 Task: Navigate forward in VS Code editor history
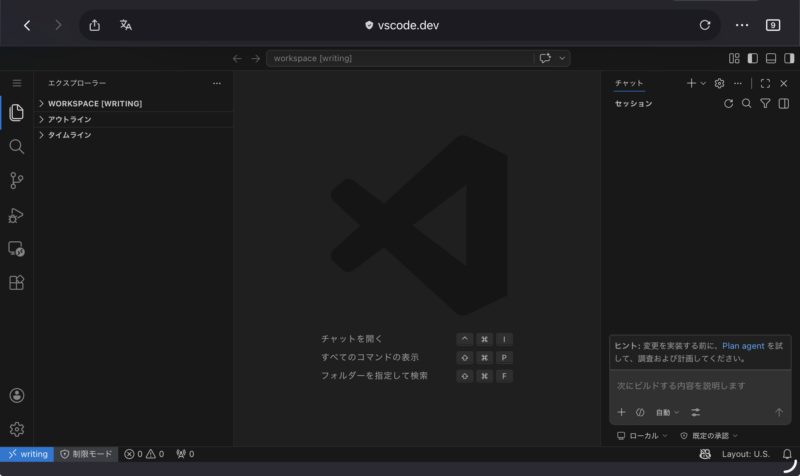[256, 59]
